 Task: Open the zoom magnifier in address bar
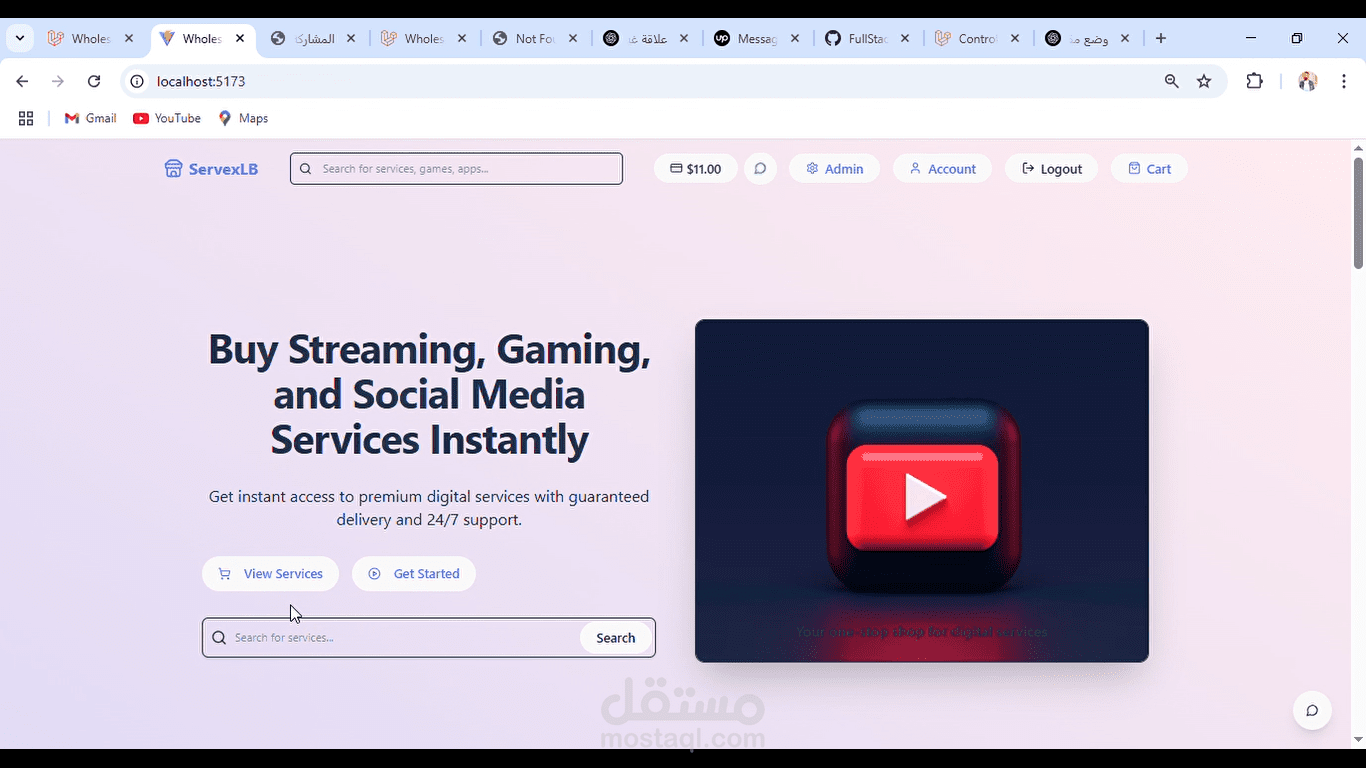1172,81
